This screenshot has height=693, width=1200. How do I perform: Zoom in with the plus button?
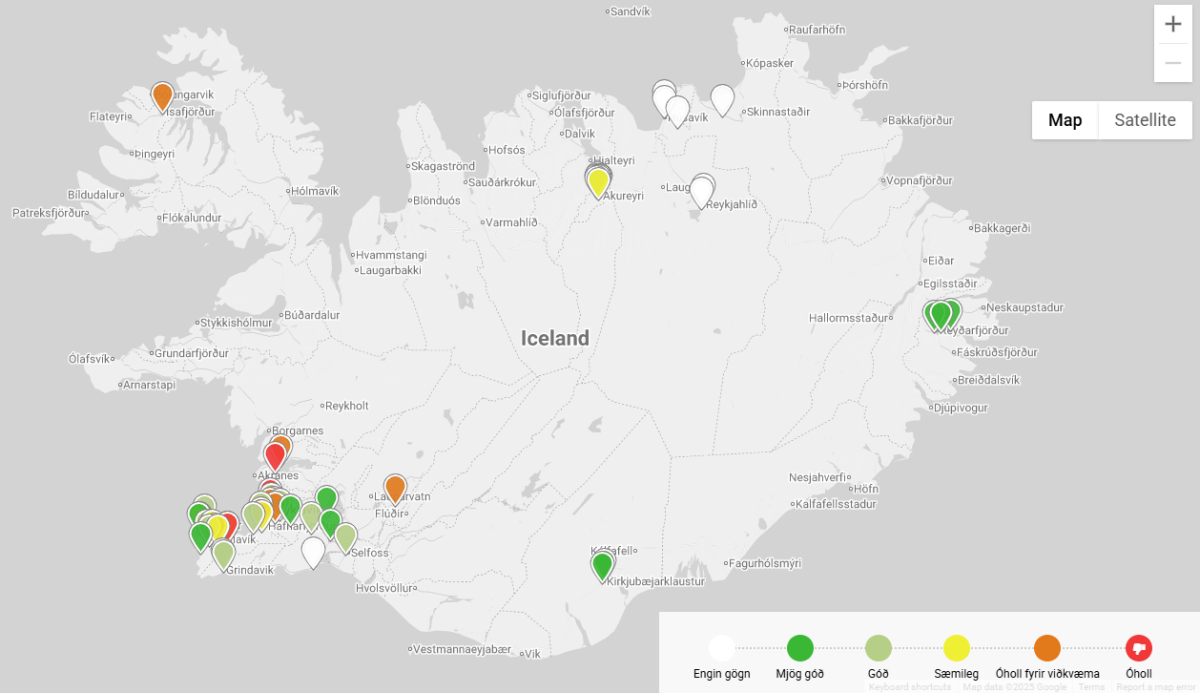point(1173,24)
